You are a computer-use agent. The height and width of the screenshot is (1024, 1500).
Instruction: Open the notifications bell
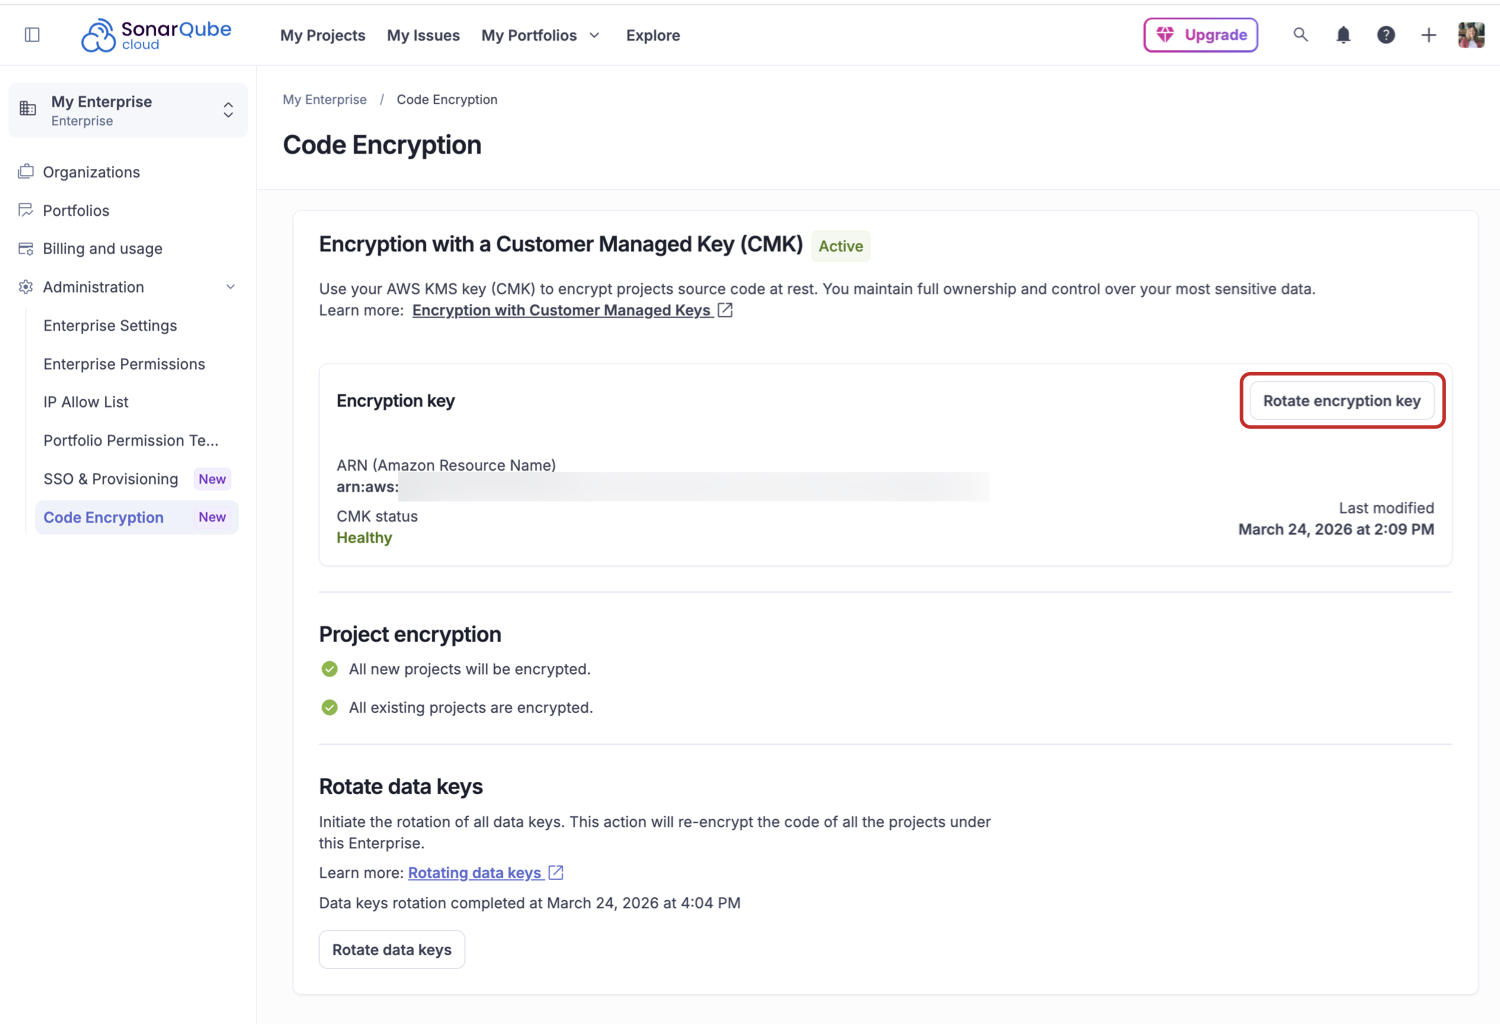click(1343, 35)
